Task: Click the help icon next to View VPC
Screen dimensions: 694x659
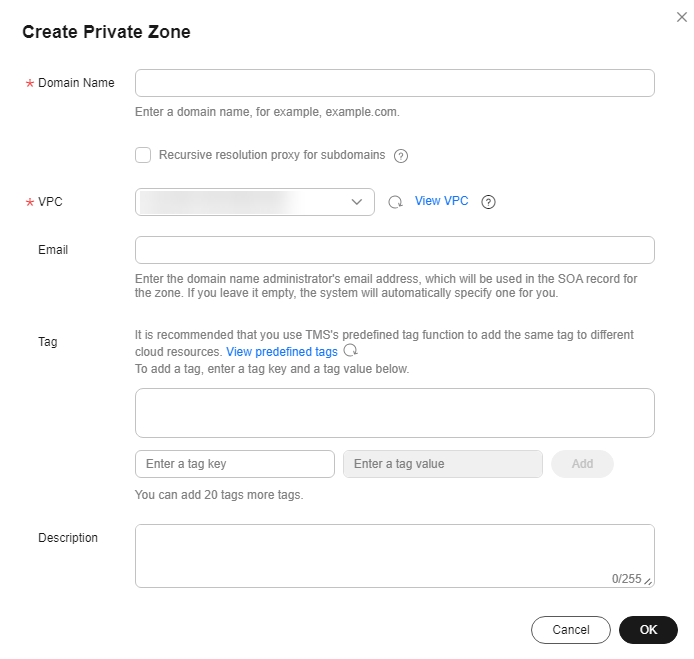Action: 488,202
